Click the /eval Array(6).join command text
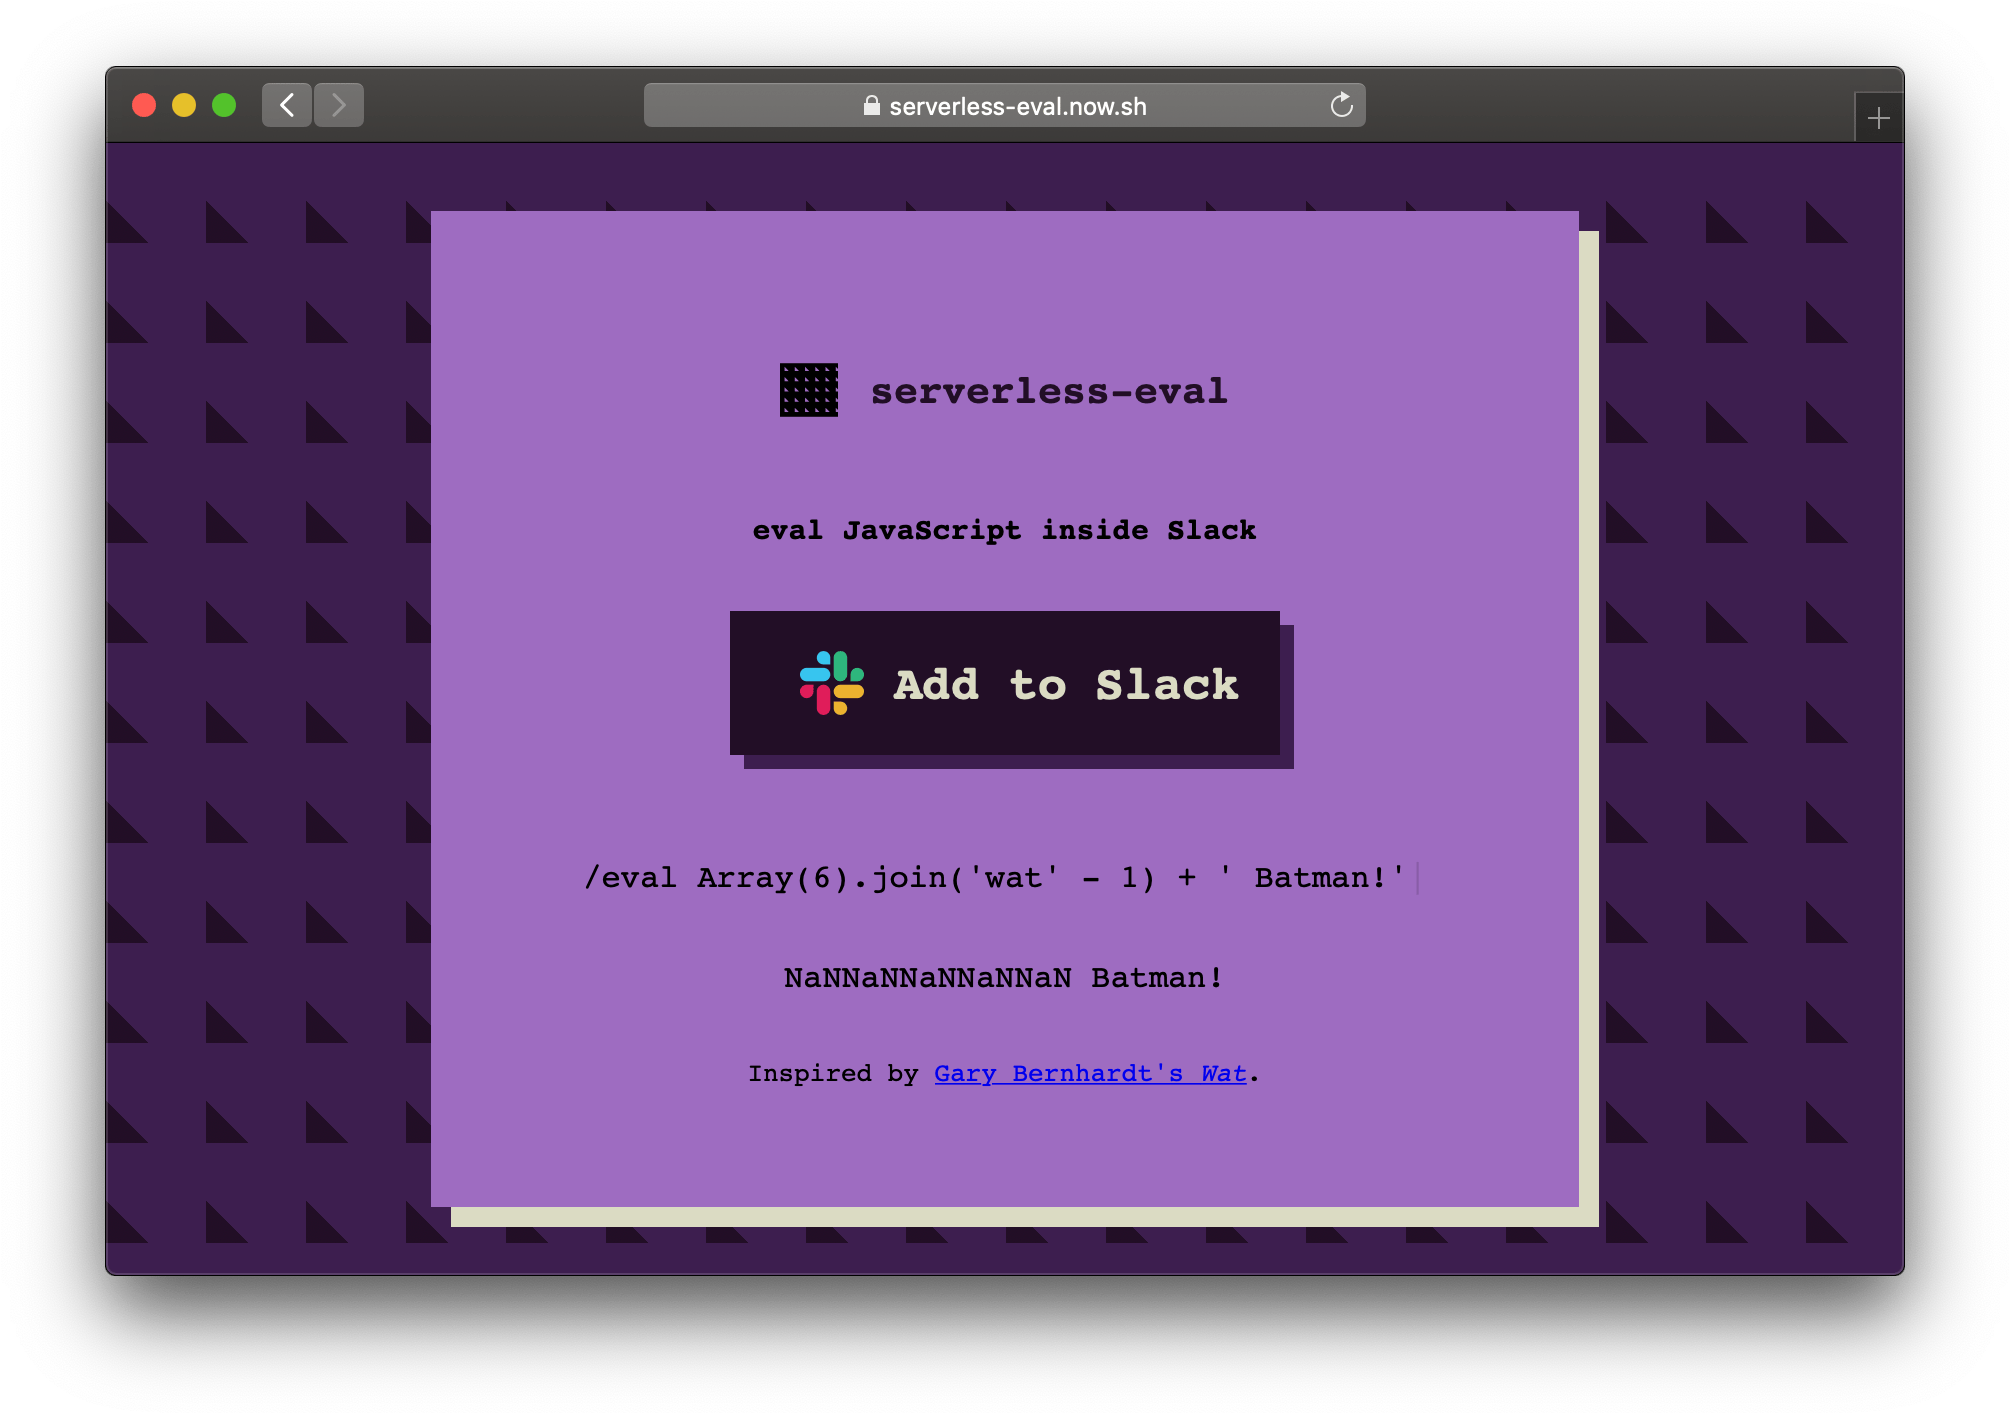 994,877
